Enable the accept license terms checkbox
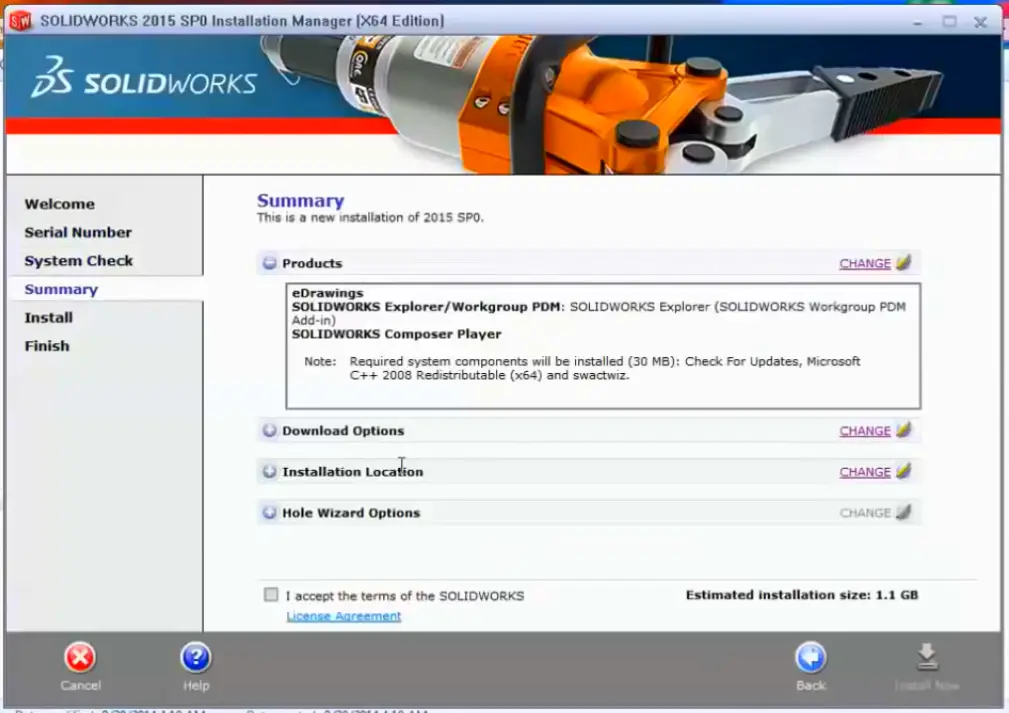The height and width of the screenshot is (713, 1009). (270, 594)
